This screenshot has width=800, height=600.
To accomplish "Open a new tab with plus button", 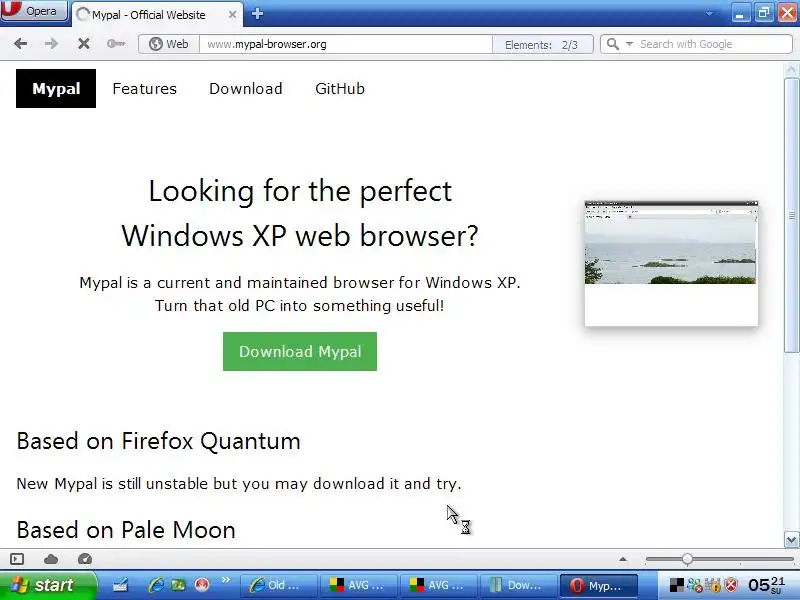I will point(257,14).
